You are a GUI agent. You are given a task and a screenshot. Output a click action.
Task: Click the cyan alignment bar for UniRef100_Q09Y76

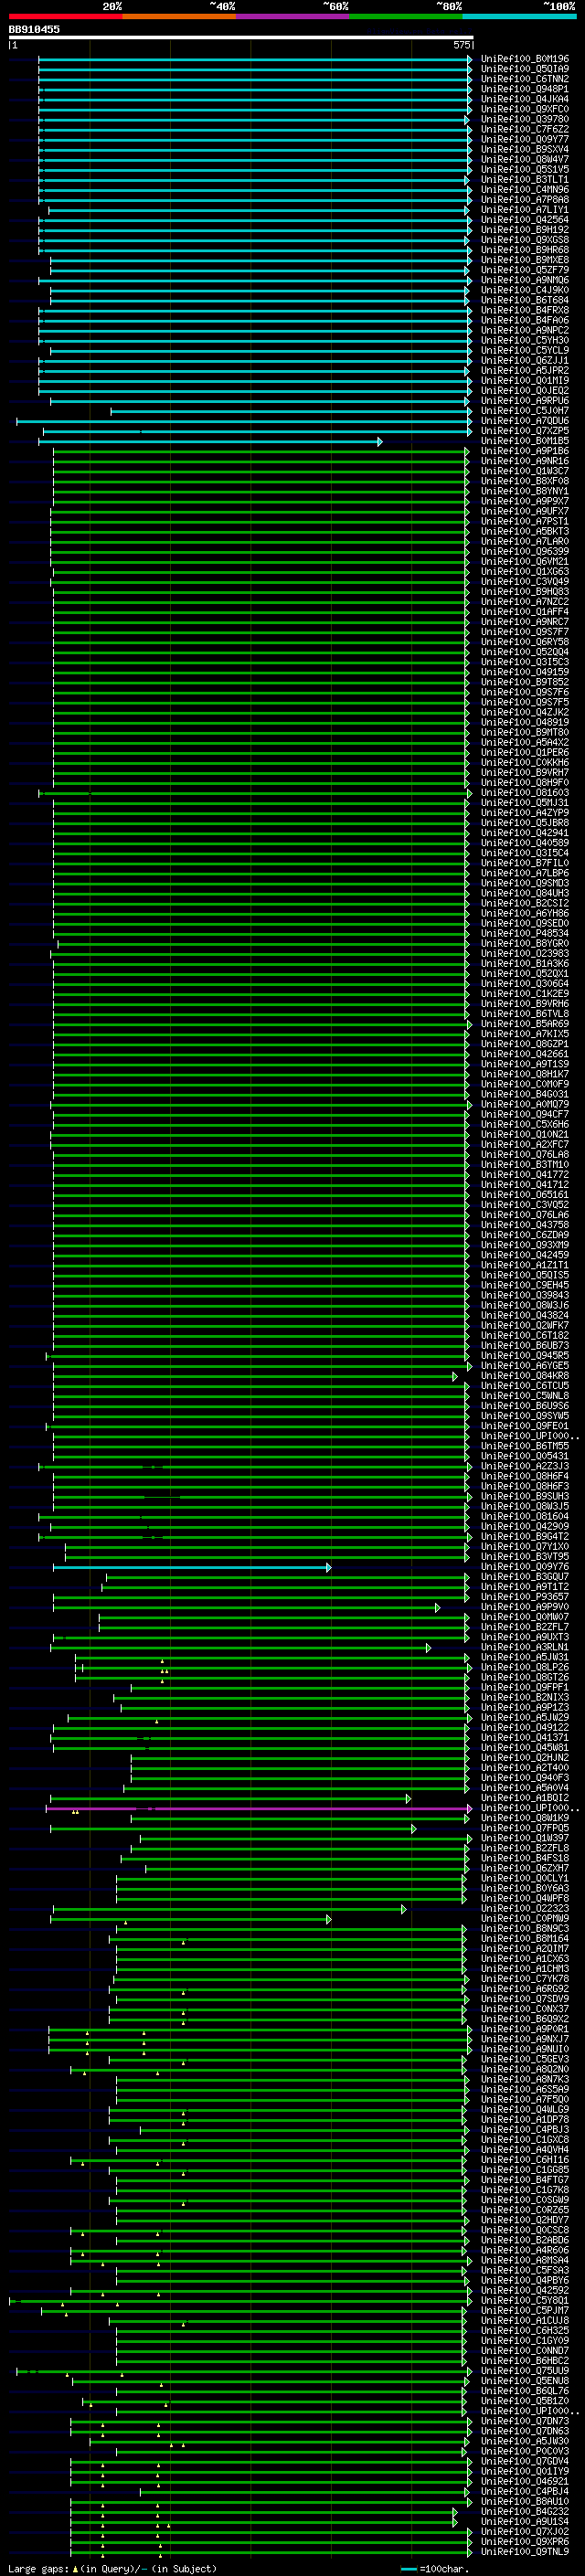tap(190, 1567)
